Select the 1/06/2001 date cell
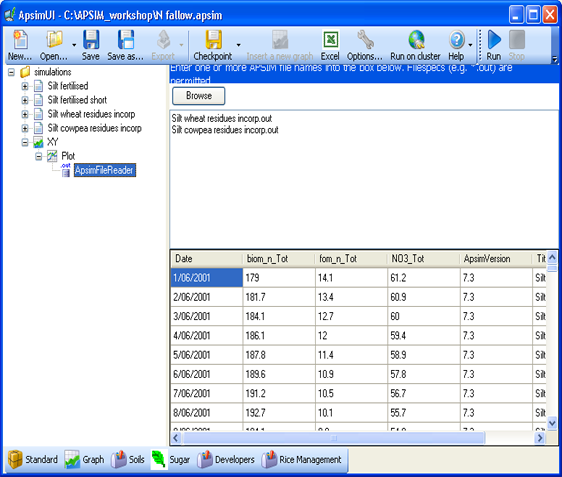Image resolution: width=562 pixels, height=477 pixels. pos(207,278)
